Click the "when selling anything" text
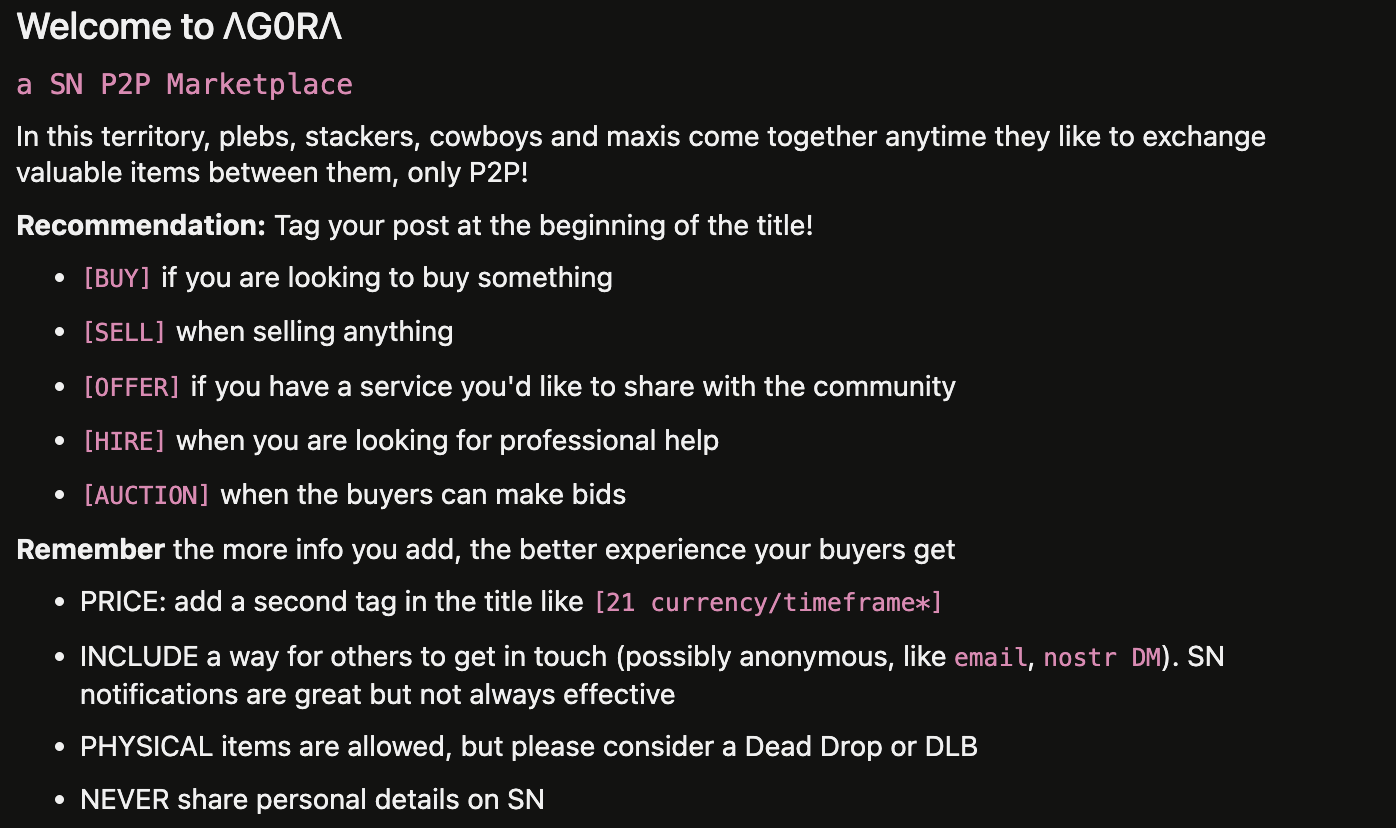This screenshot has height=828, width=1396. click(x=315, y=331)
